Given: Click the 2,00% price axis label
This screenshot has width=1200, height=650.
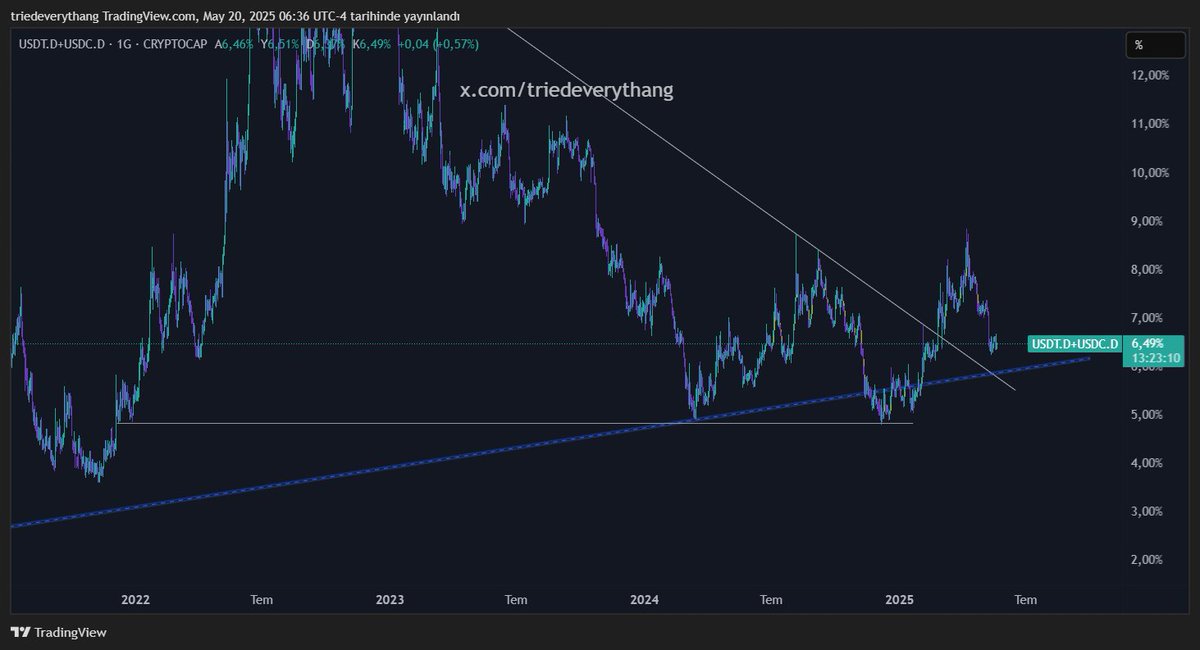Looking at the screenshot, I should (1149, 560).
